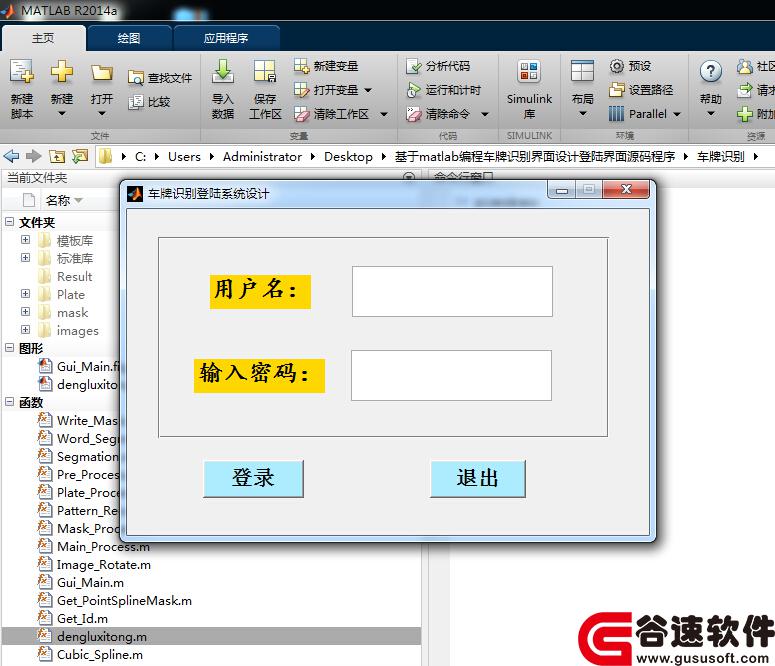Screen dimensions: 775x666
Task: Collapse the 文件夹 group
Action: [x=9, y=222]
